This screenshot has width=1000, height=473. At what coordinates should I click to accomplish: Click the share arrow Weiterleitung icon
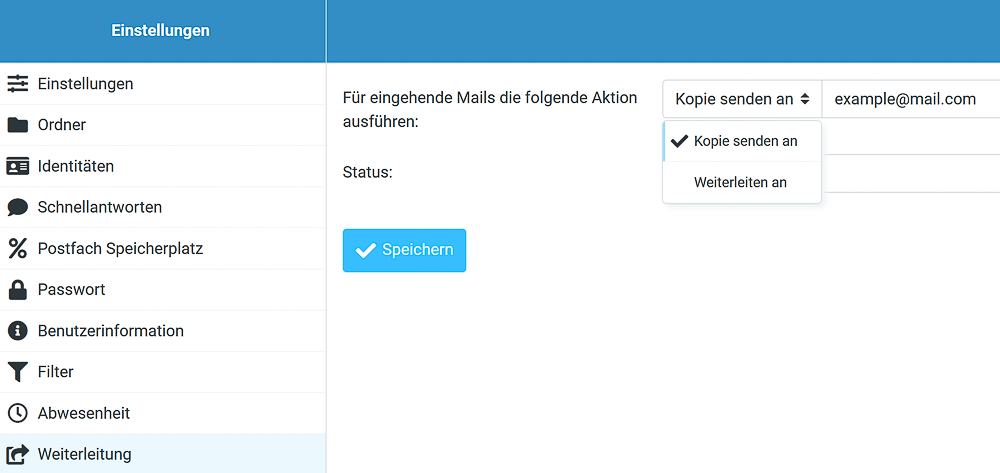(18, 454)
